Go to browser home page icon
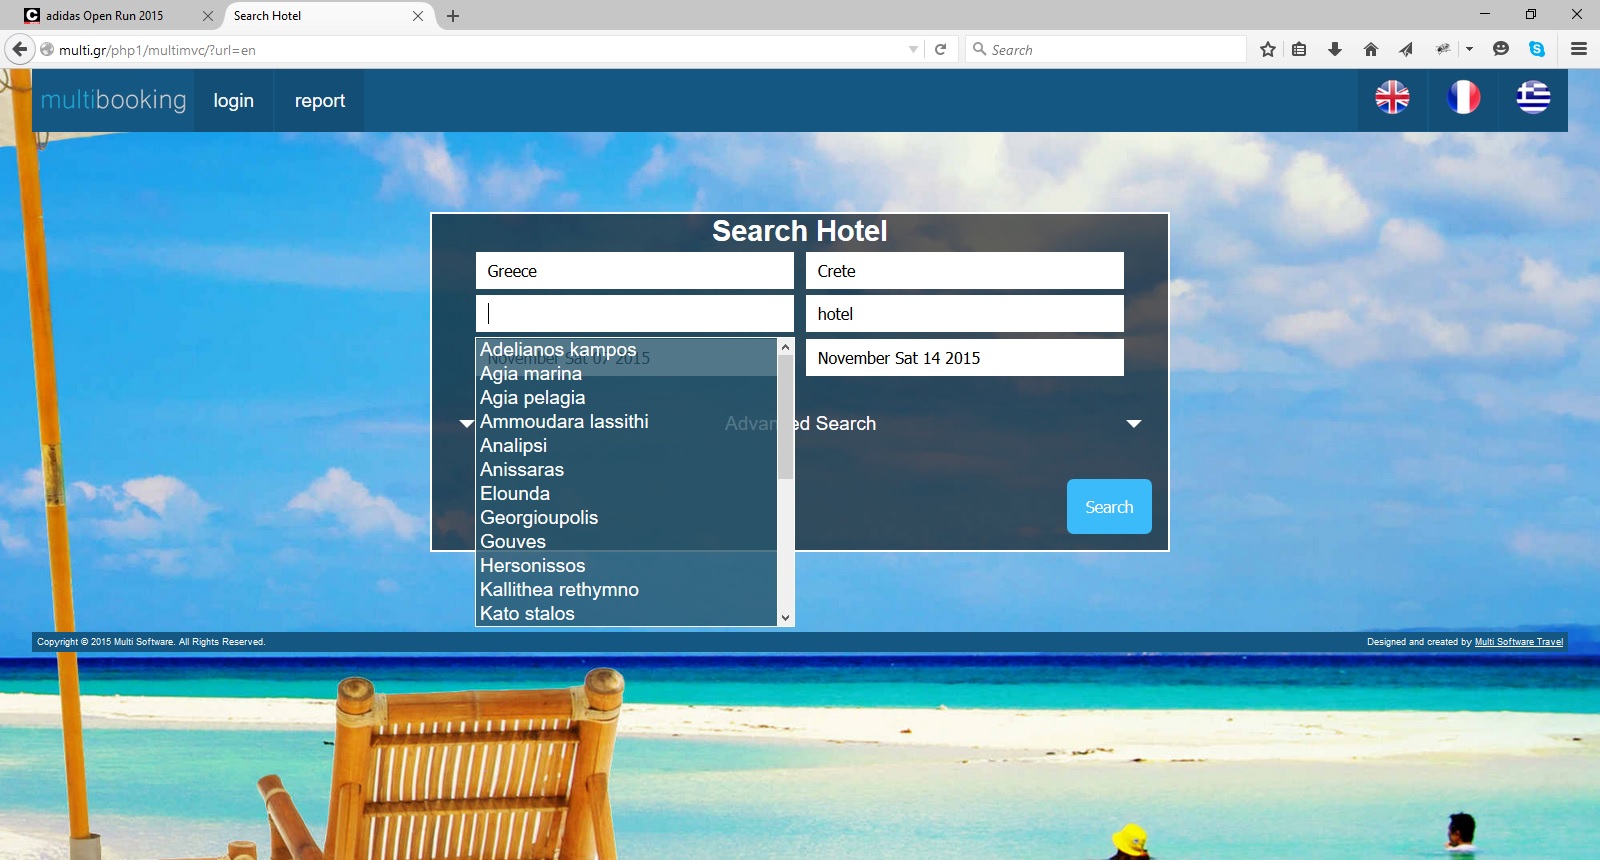The height and width of the screenshot is (860, 1600). click(1371, 49)
